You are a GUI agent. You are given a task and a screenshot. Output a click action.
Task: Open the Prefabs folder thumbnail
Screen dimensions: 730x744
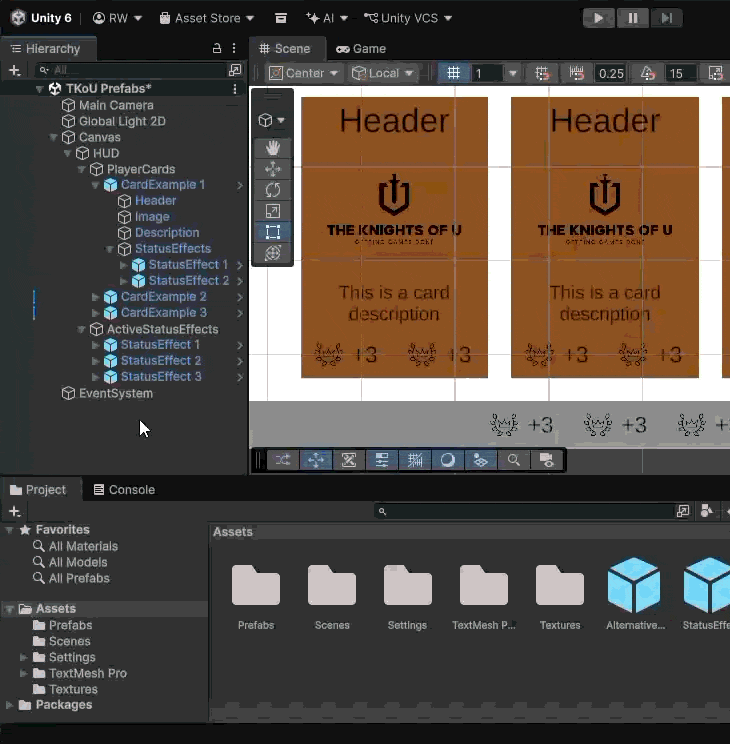256,585
